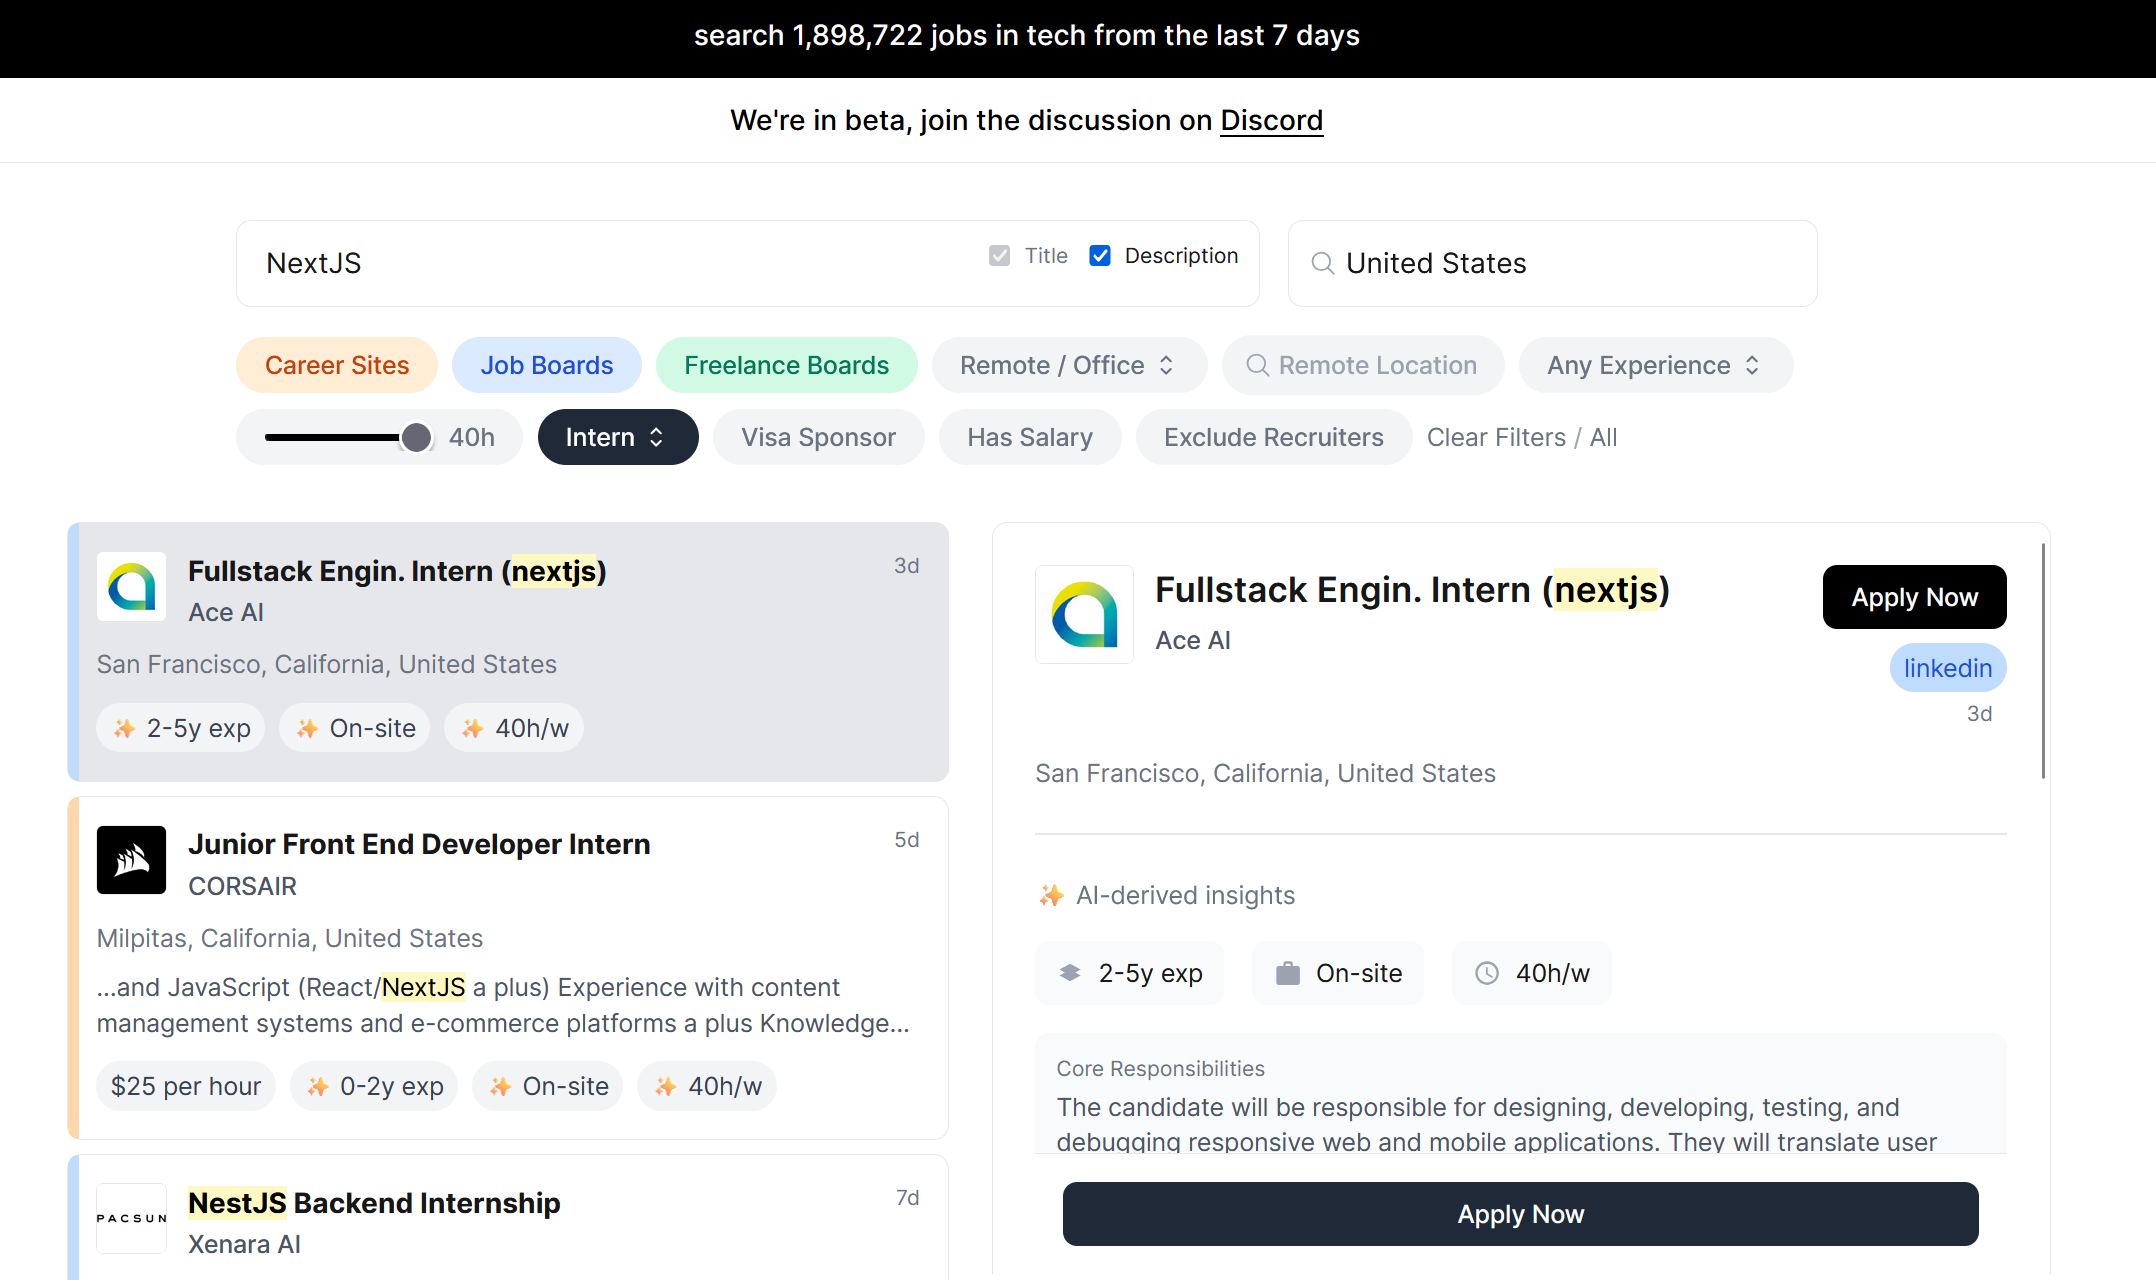
Task: Open the Junior Front End Developer Intern listing
Action: 508,968
